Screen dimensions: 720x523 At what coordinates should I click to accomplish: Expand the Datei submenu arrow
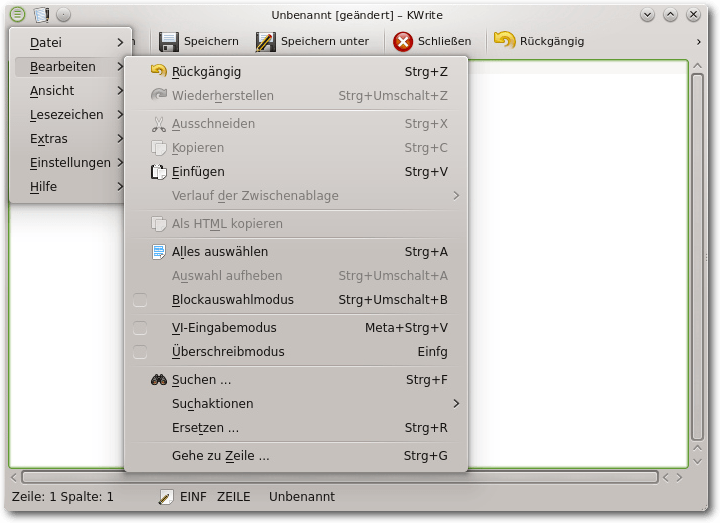point(120,43)
